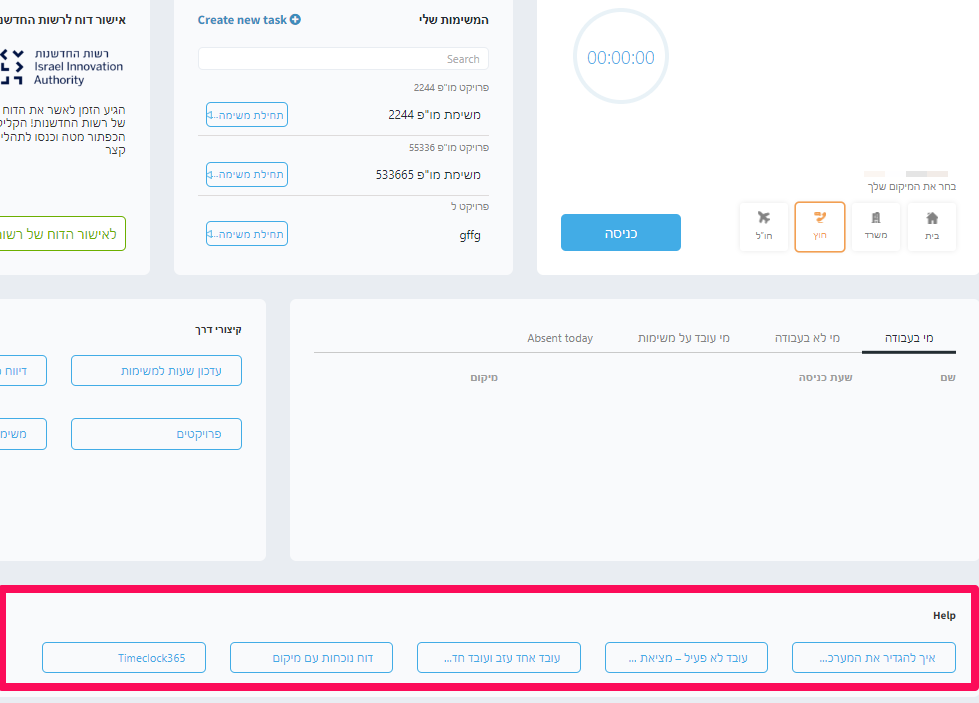Open the פרויקטים shortcut
The width and height of the screenshot is (979, 703).
(x=156, y=434)
